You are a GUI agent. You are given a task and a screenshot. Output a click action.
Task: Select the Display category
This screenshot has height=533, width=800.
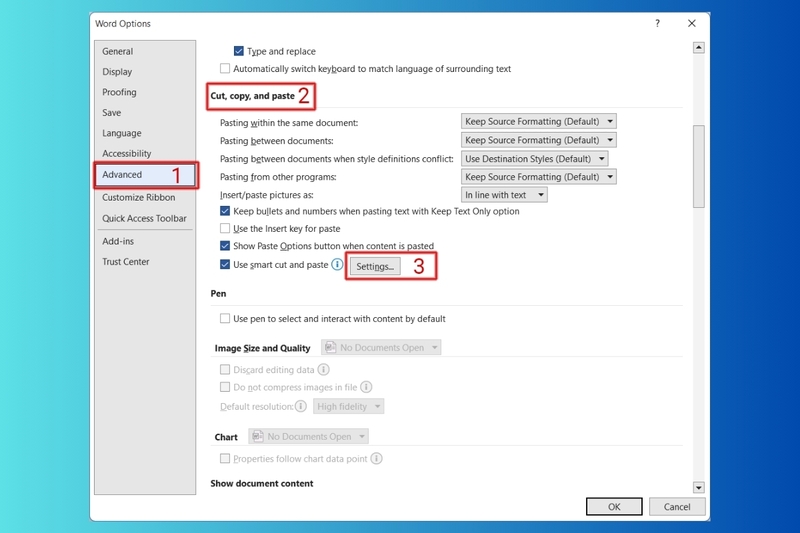pos(145,71)
